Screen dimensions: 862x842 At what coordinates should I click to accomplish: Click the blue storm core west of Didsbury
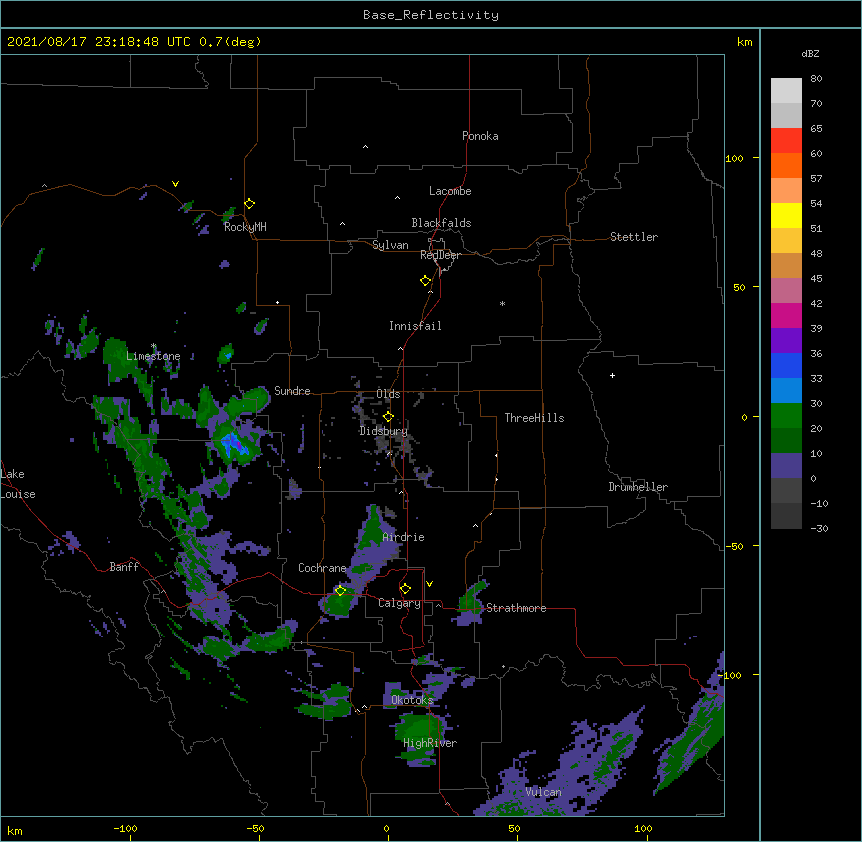tap(234, 444)
